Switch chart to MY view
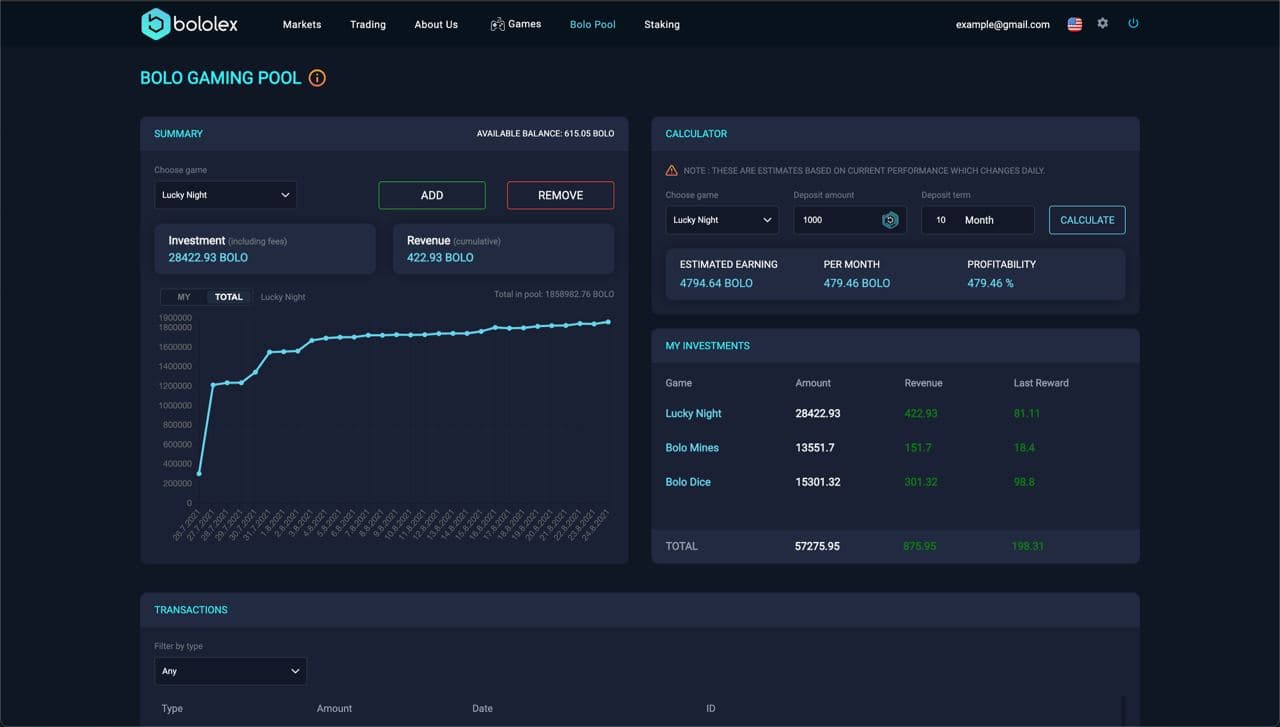The image size is (1280, 727). [184, 297]
